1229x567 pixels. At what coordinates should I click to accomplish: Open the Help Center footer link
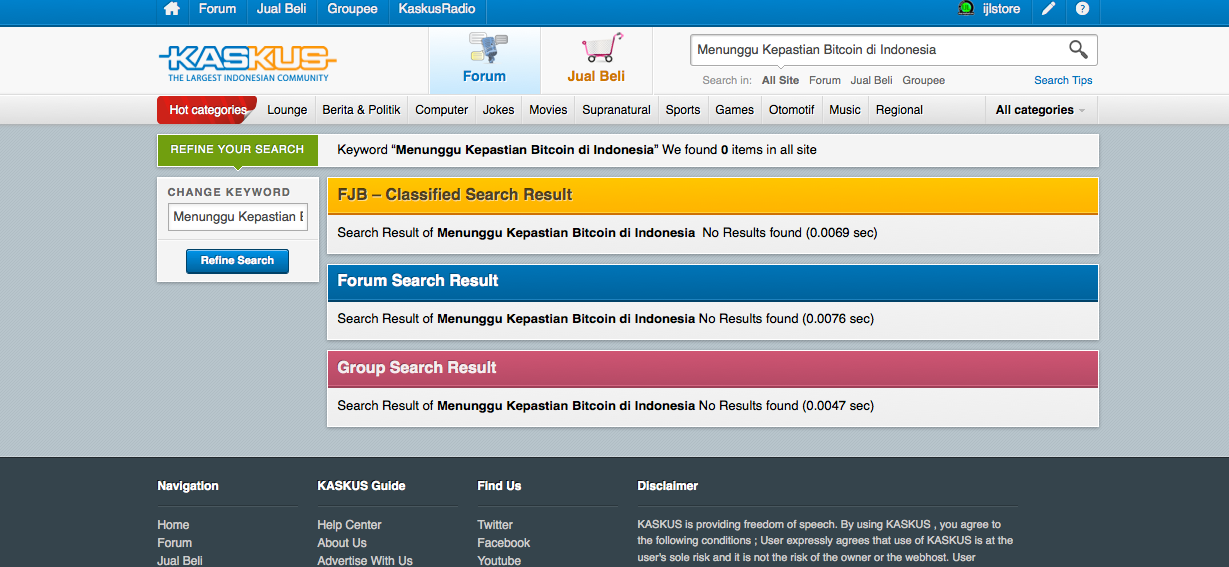(x=349, y=525)
